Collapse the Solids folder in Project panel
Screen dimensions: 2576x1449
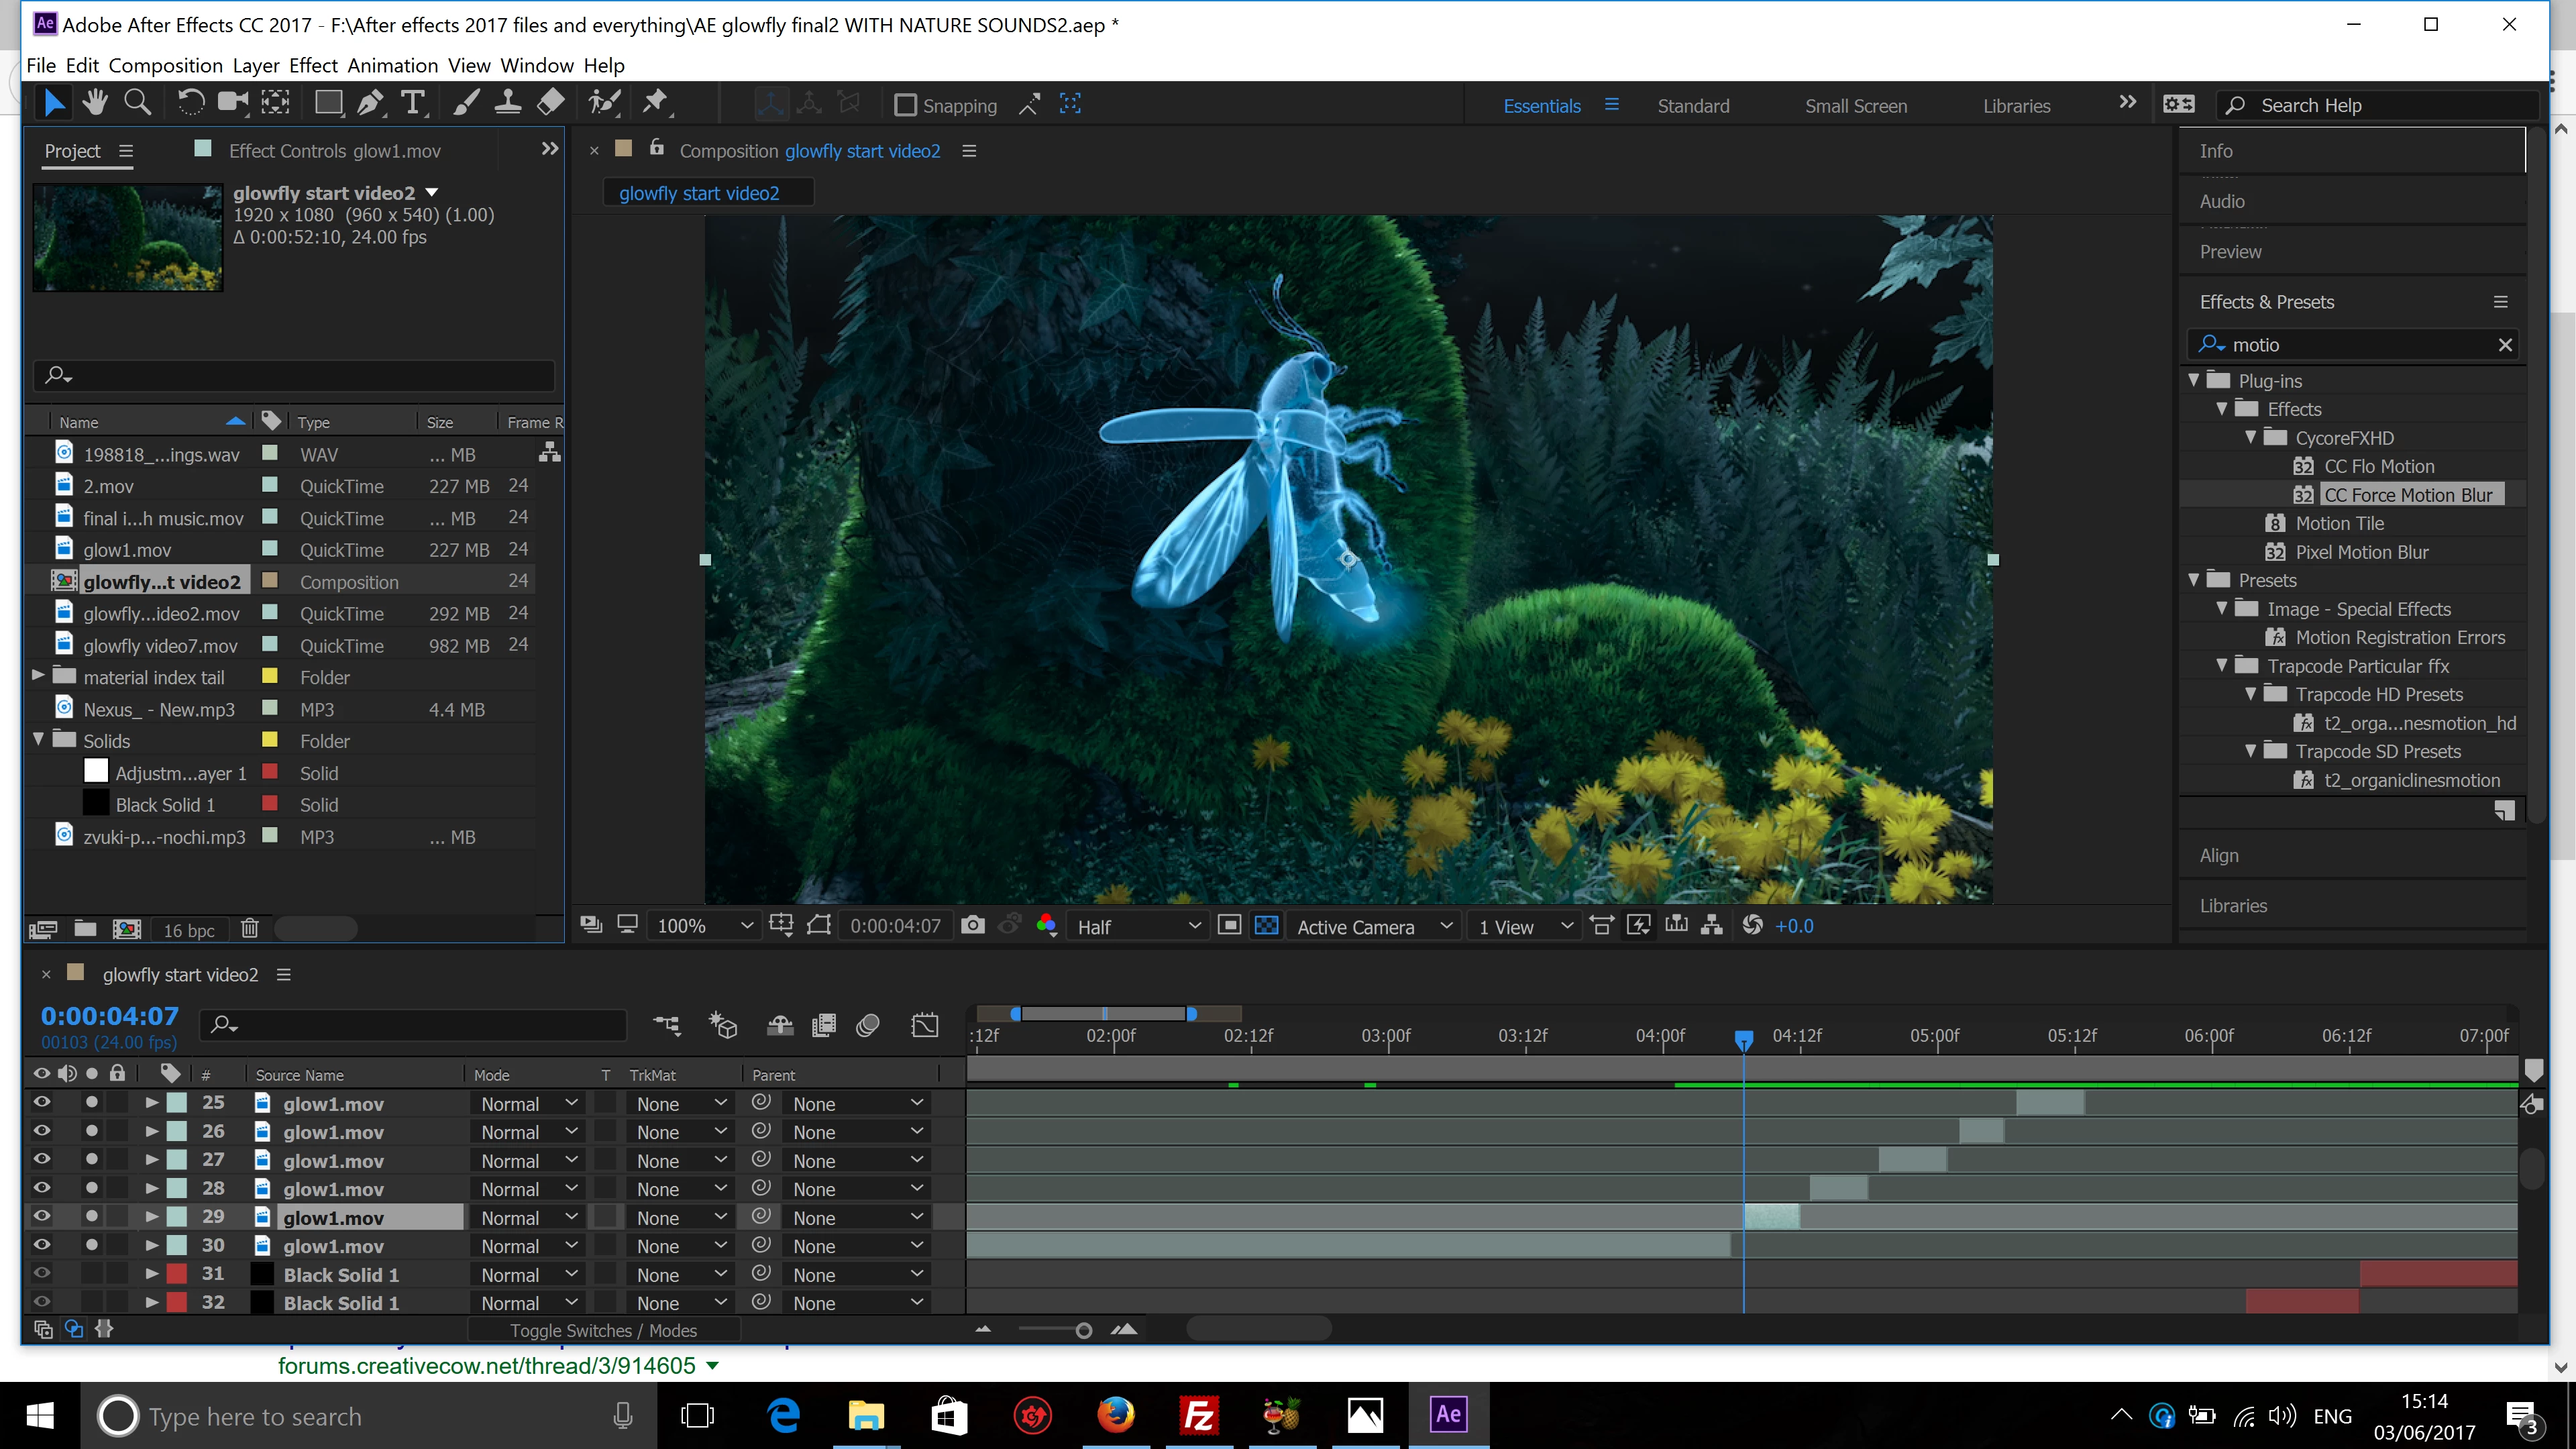39,740
